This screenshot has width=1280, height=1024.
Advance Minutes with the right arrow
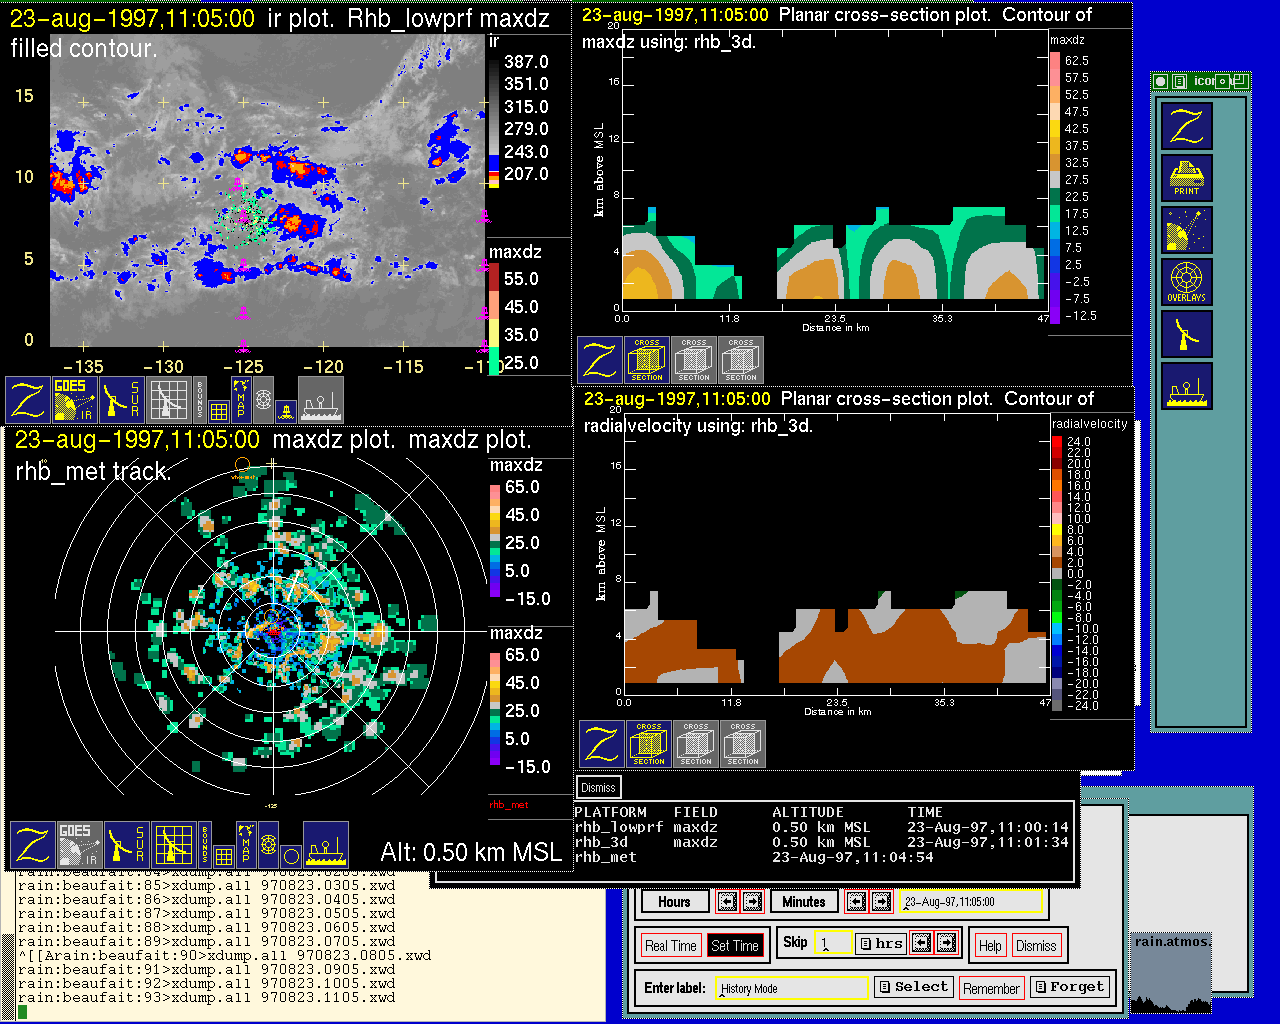coord(881,901)
